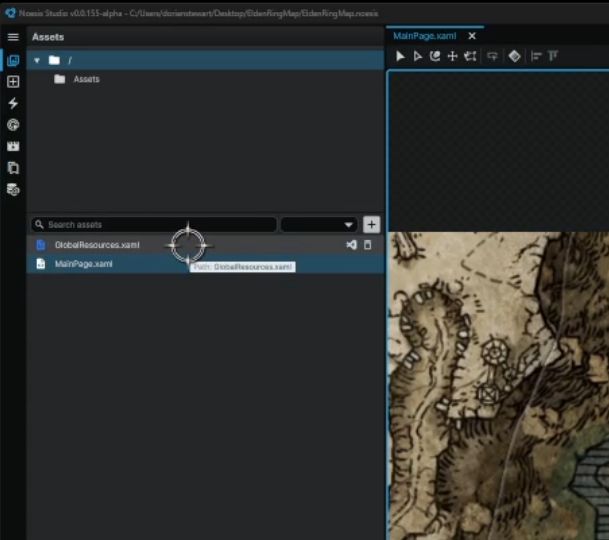Collapse the root folder tree arrow

[x=37, y=60]
